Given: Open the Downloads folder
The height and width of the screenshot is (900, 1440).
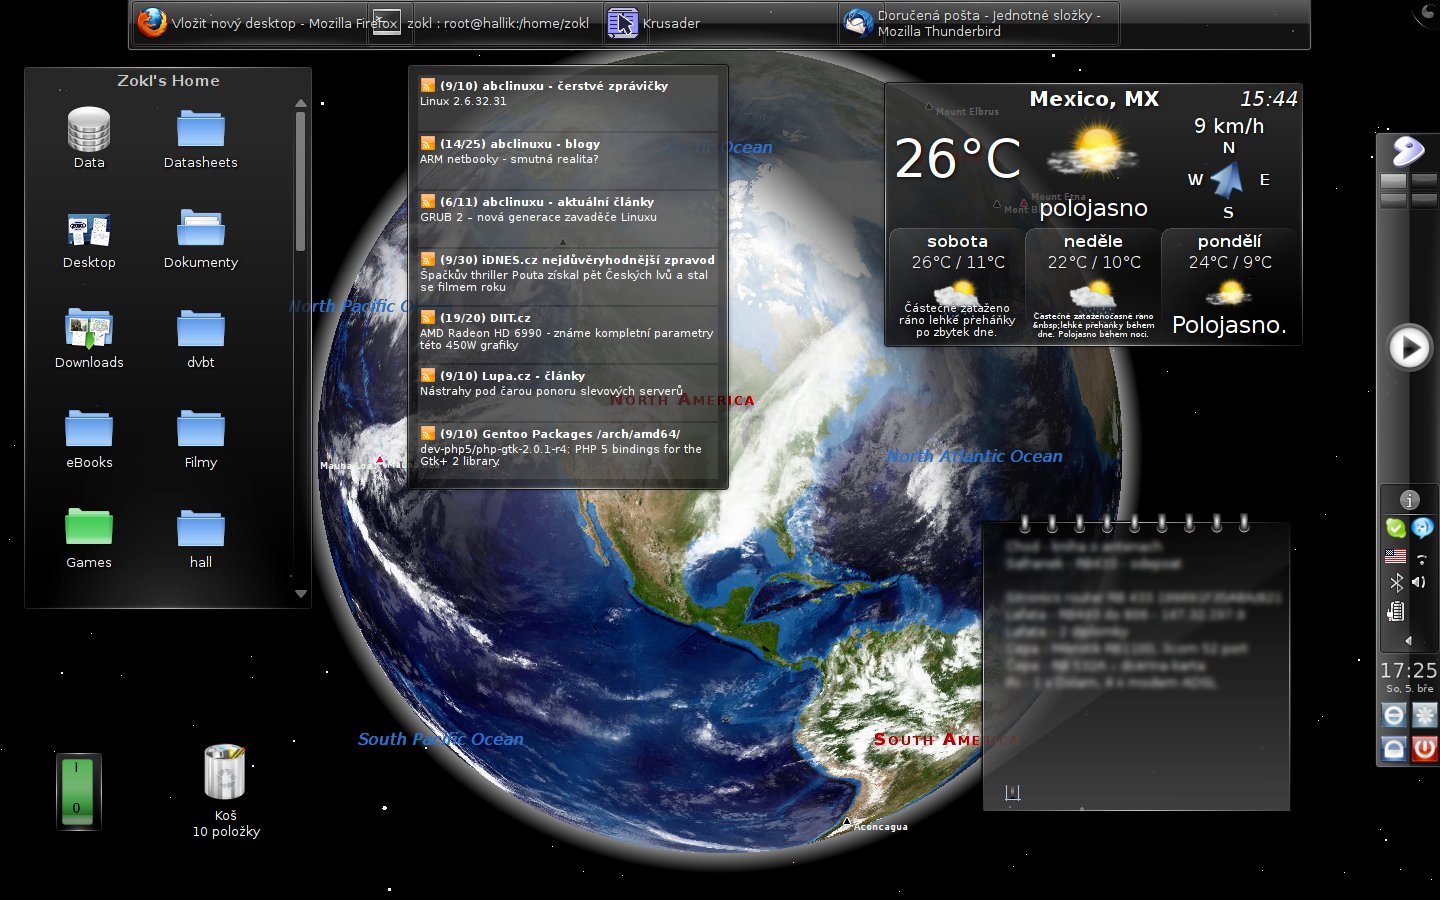Looking at the screenshot, I should [x=89, y=339].
